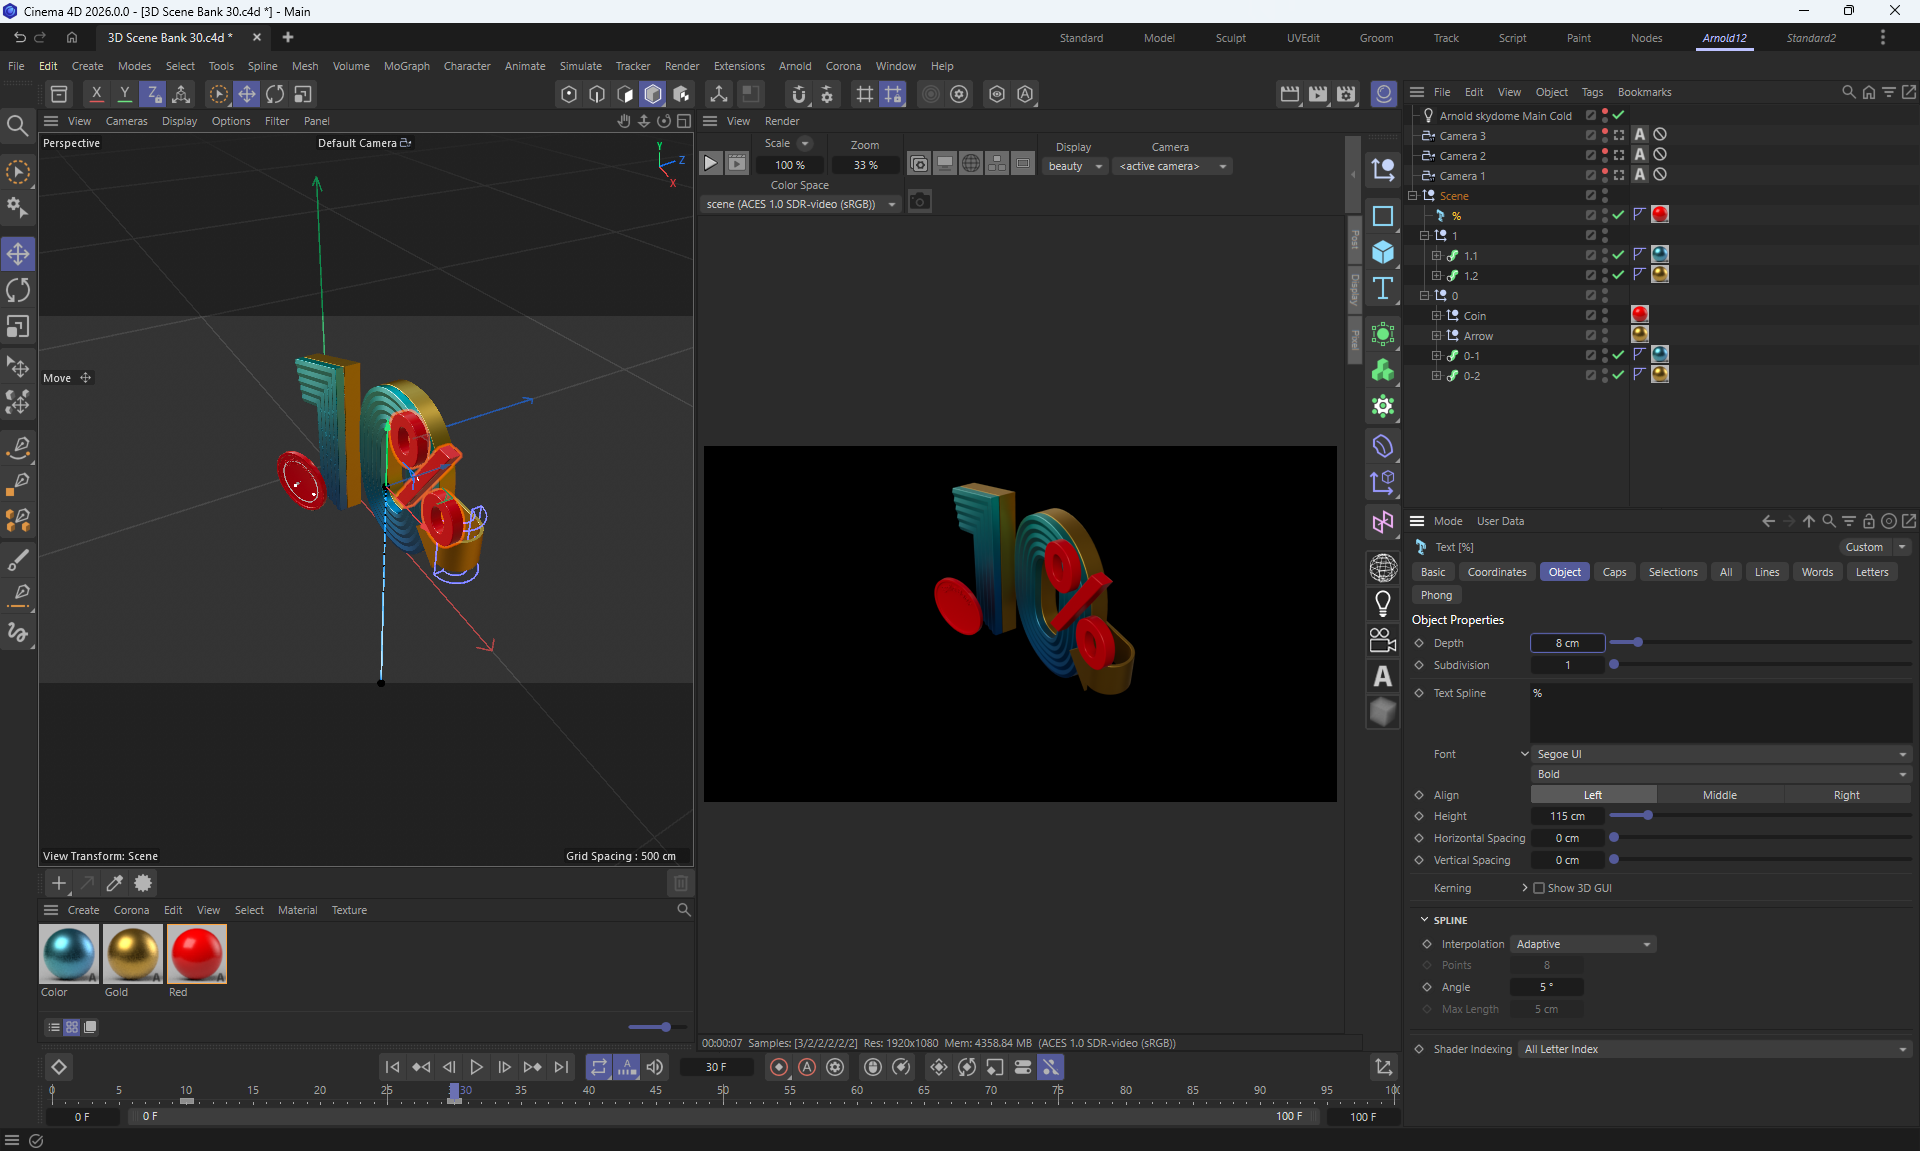
Task: Click the Text spline tool icon
Action: 1383,288
